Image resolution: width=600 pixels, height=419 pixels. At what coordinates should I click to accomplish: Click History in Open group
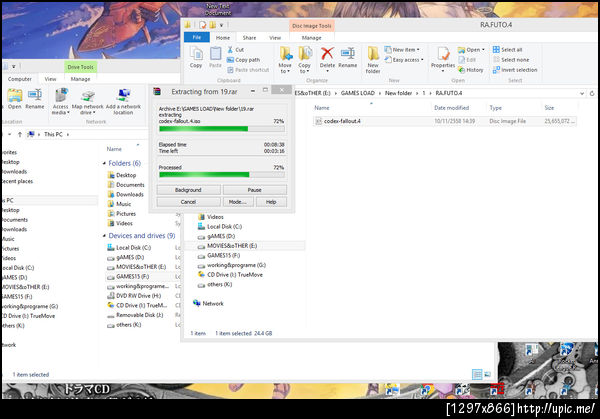pos(471,70)
